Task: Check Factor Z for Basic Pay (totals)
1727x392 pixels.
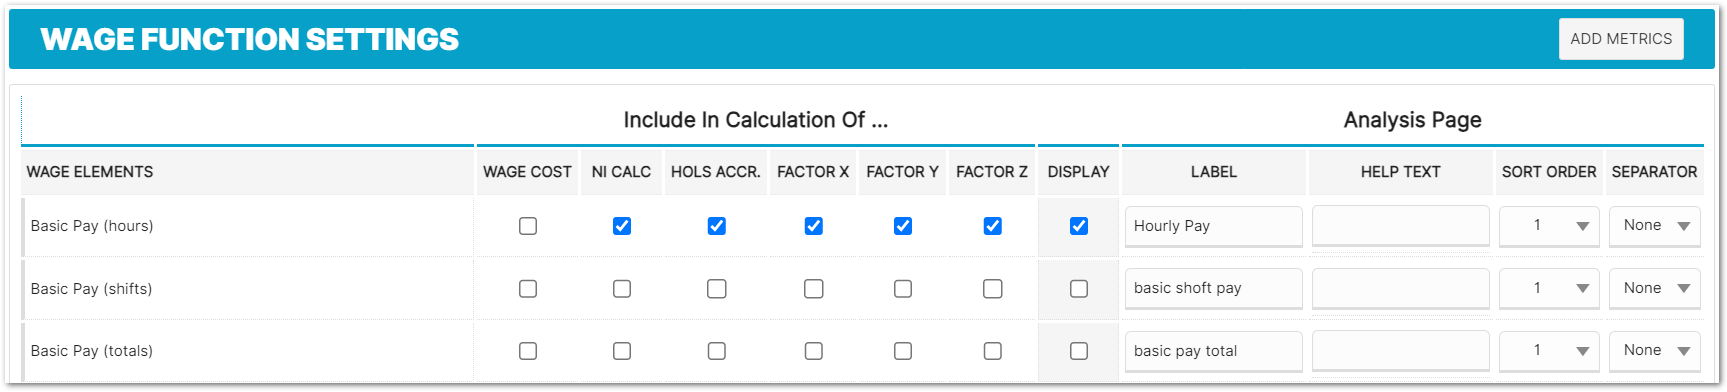Action: click(993, 351)
